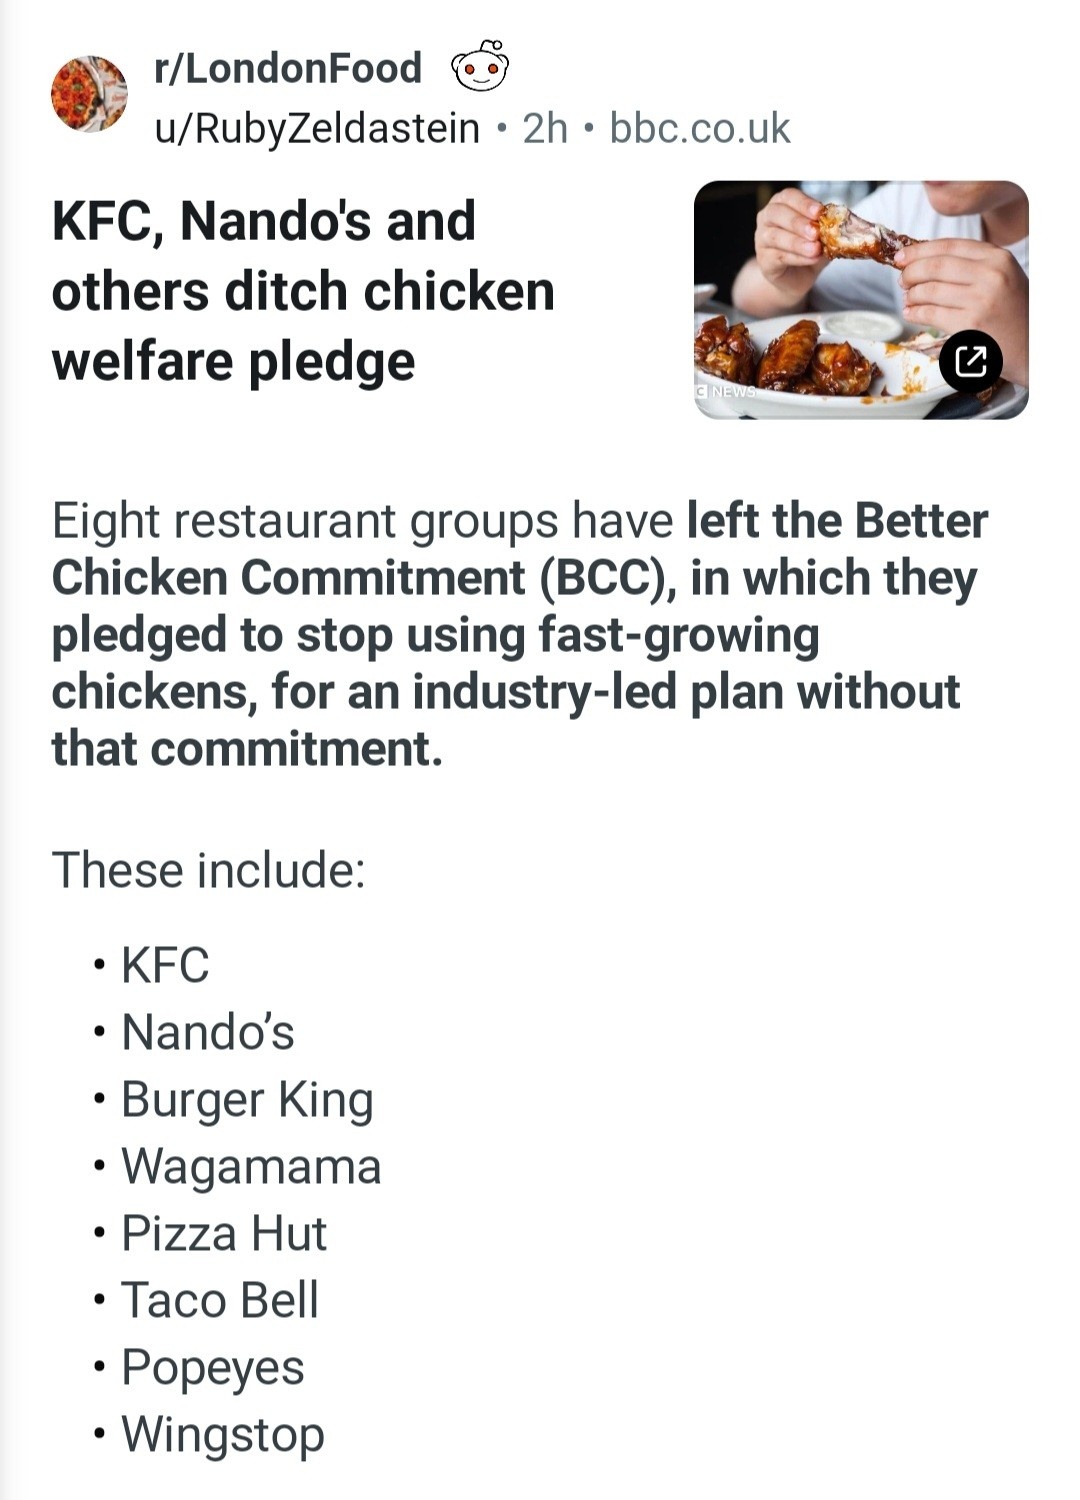Click the bold Better Chicken Commitment paragraph
The height and width of the screenshot is (1500, 1080).
[520, 634]
